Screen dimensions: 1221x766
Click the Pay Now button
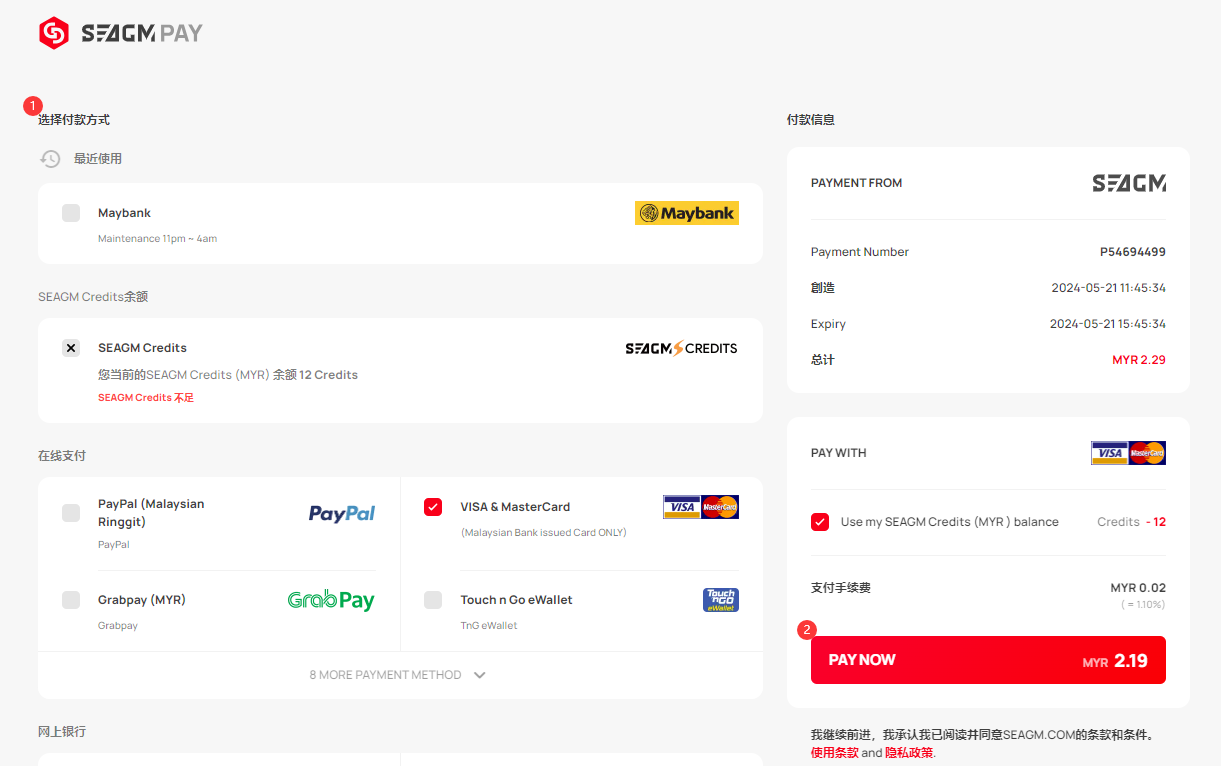pyautogui.click(x=988, y=660)
